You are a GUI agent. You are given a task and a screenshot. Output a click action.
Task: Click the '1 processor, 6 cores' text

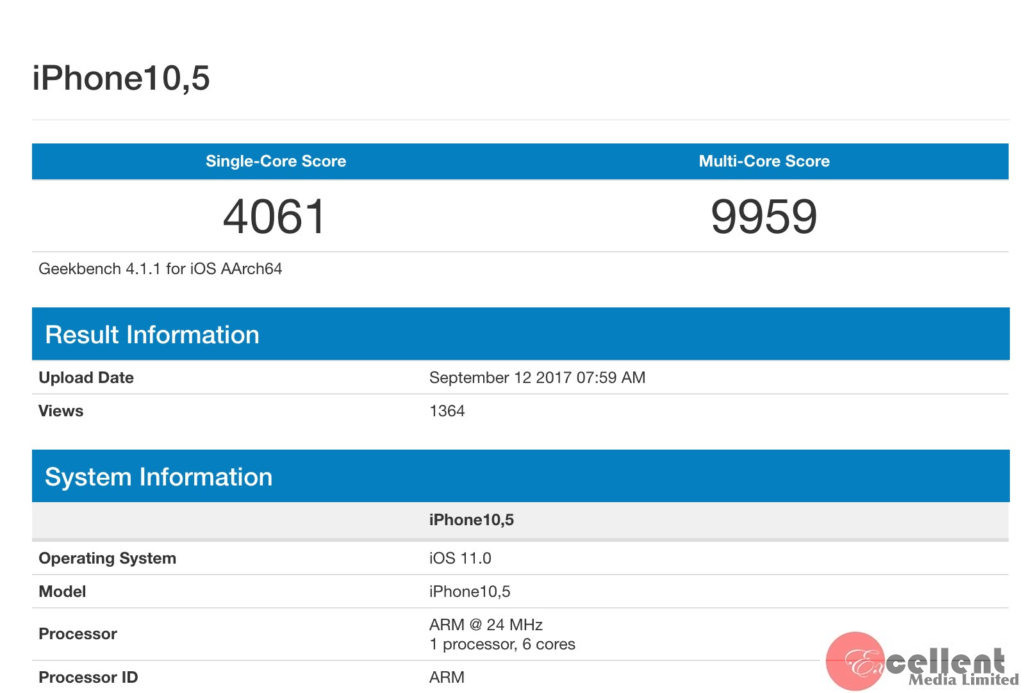tap(502, 644)
